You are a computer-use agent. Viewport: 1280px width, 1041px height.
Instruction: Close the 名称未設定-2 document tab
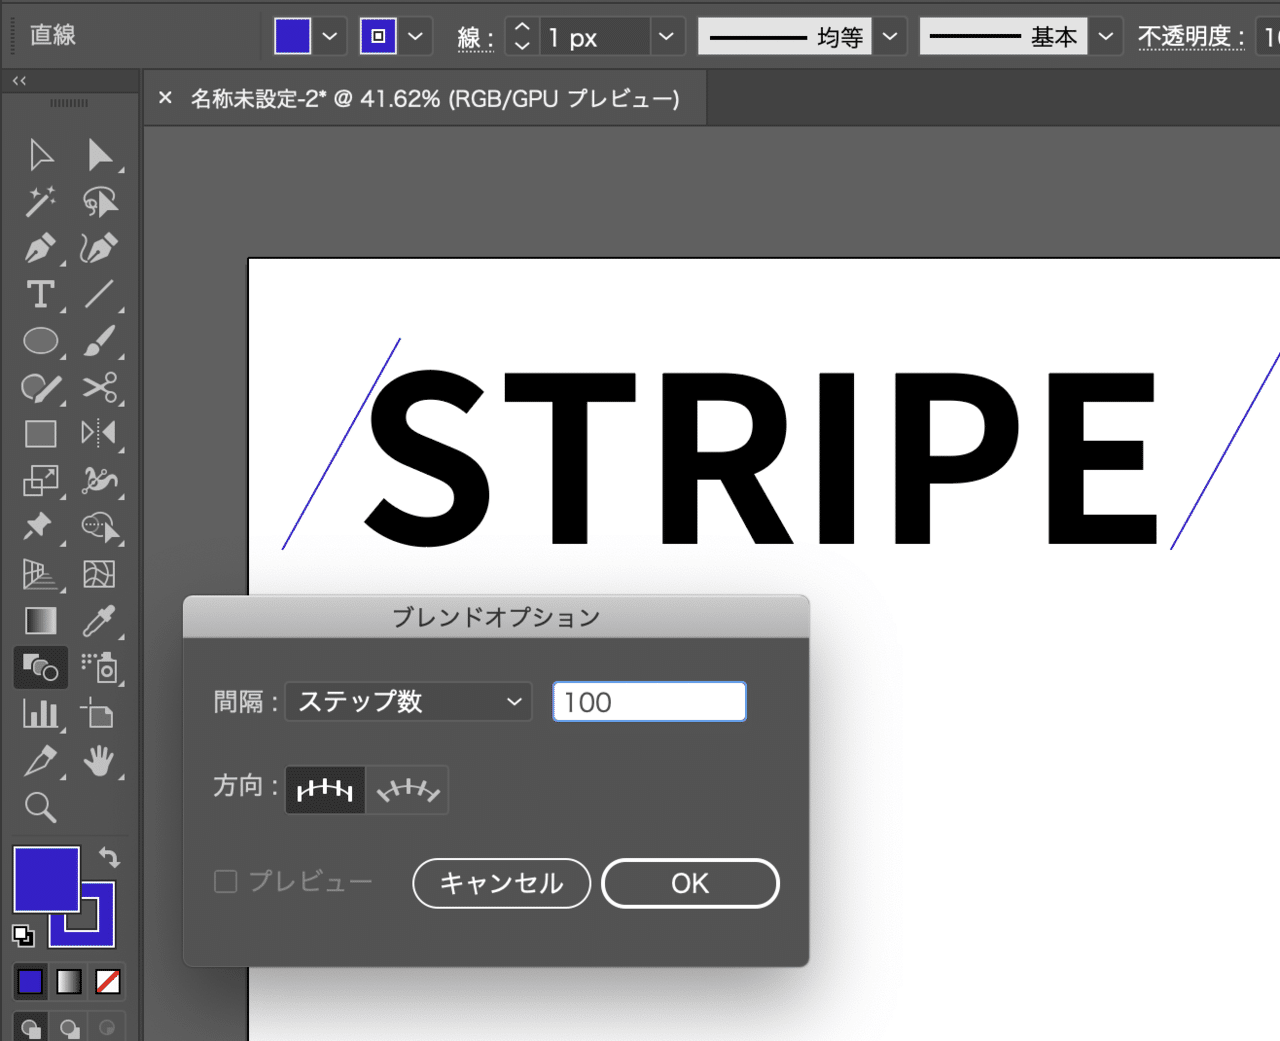165,98
